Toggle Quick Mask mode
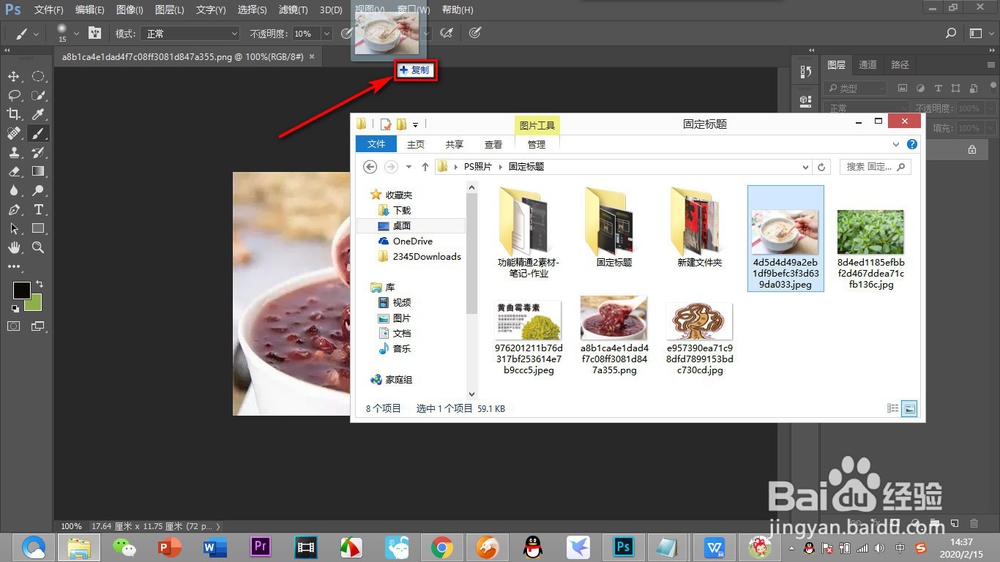The width and height of the screenshot is (1000, 562). (13, 326)
